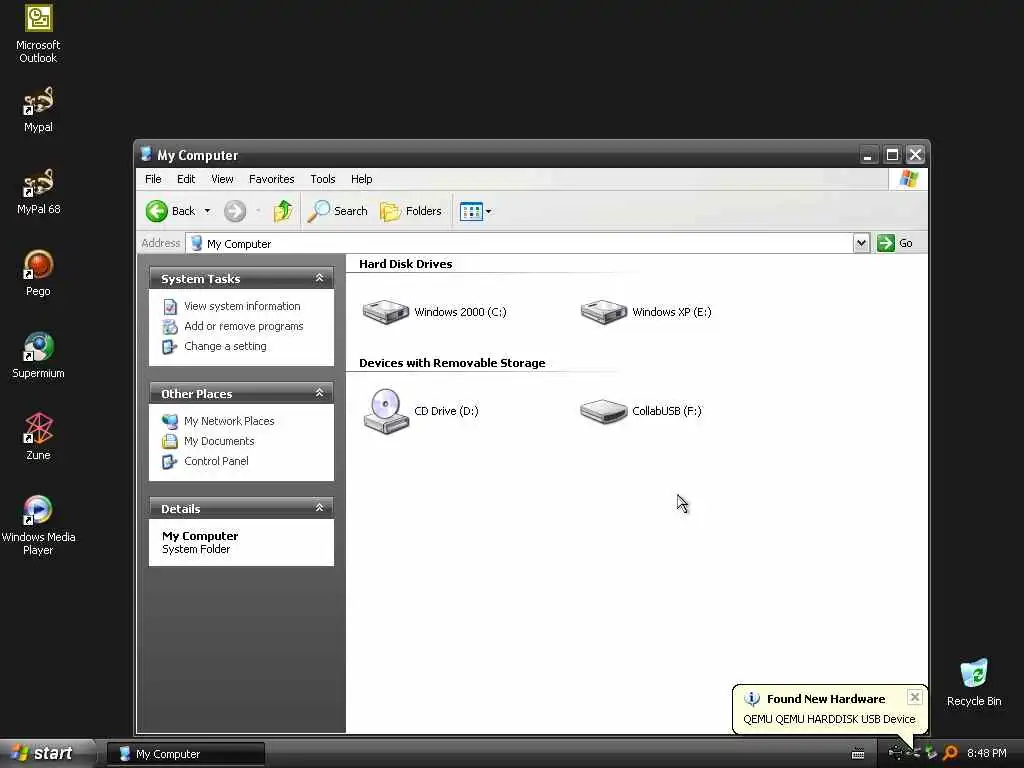The height and width of the screenshot is (768, 1024).
Task: Click the Windows flag logo in menu bar
Action: pyautogui.click(x=908, y=179)
